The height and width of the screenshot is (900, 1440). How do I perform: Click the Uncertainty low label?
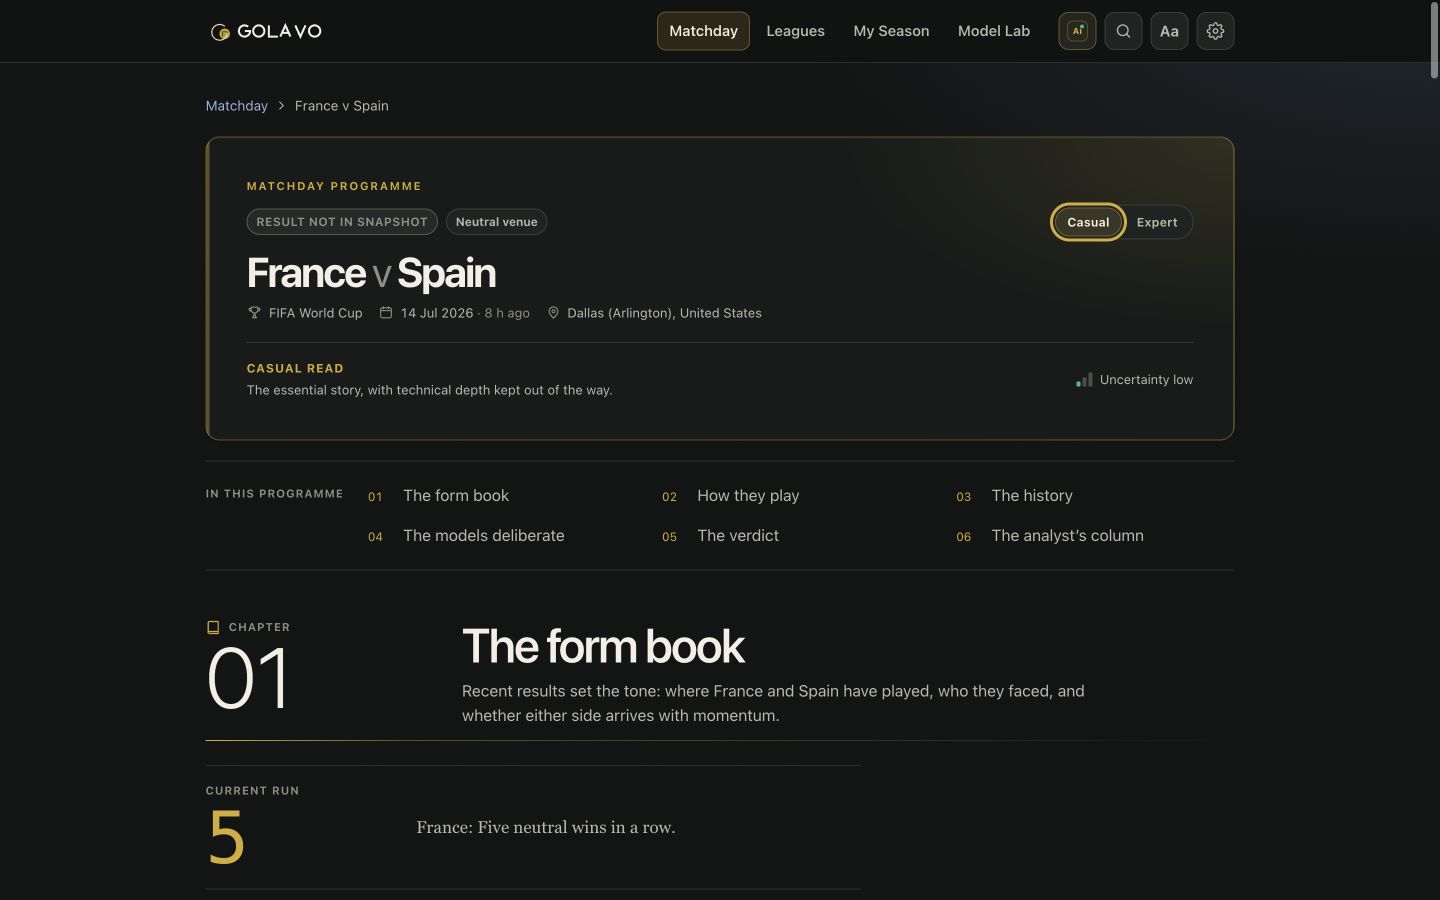[x=1146, y=380]
